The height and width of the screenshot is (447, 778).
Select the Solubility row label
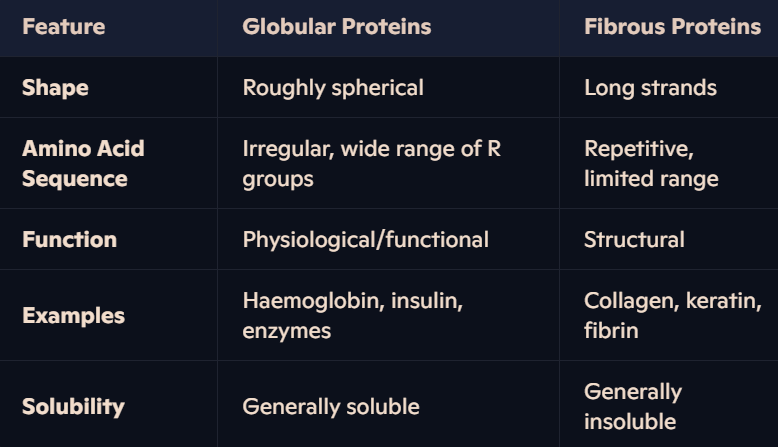coord(73,407)
